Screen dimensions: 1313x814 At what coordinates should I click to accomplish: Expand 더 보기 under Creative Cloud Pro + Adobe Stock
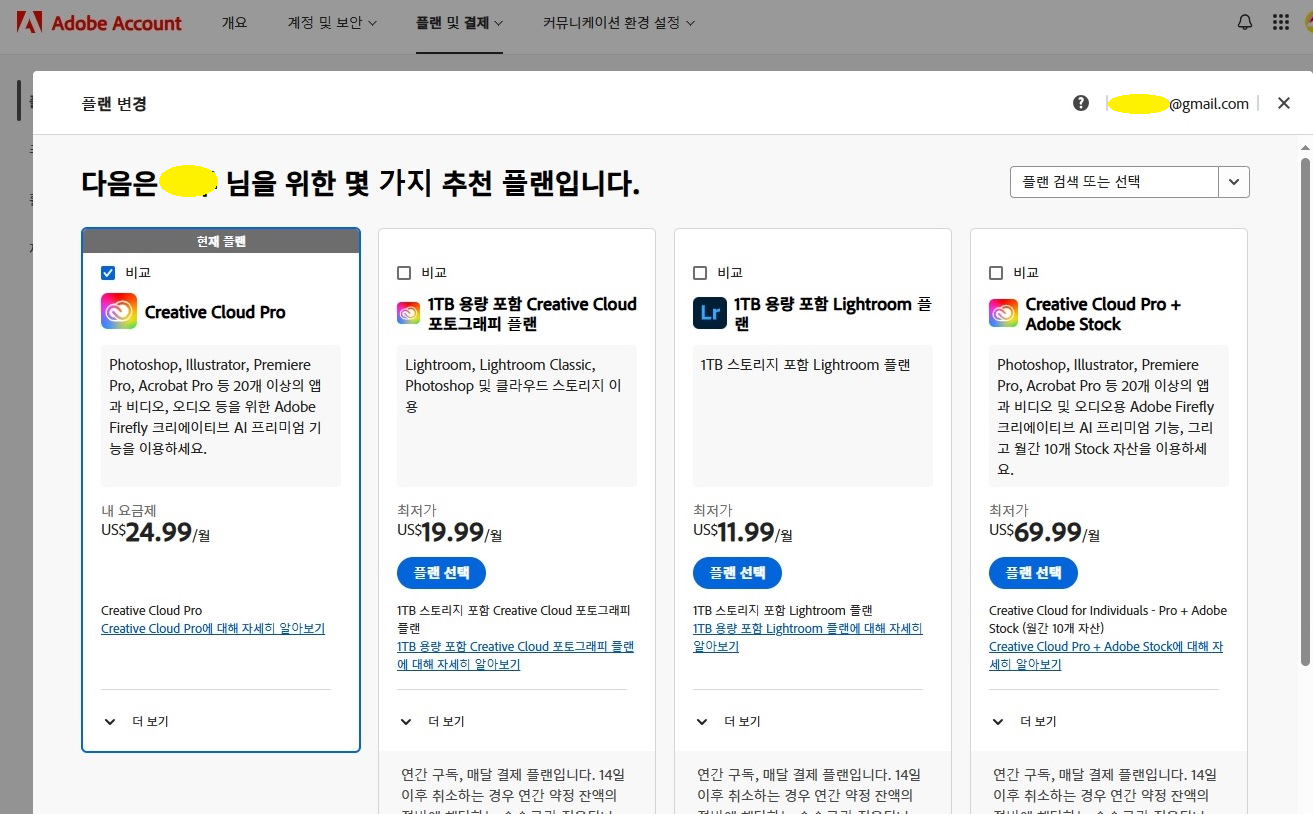pyautogui.click(x=1023, y=721)
